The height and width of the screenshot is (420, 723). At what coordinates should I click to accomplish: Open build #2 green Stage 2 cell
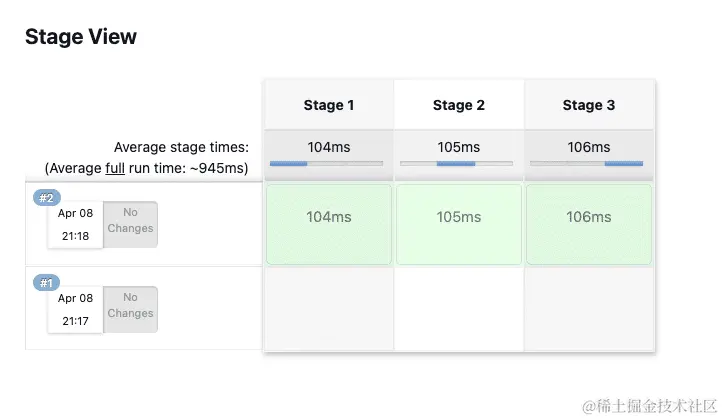coord(459,224)
